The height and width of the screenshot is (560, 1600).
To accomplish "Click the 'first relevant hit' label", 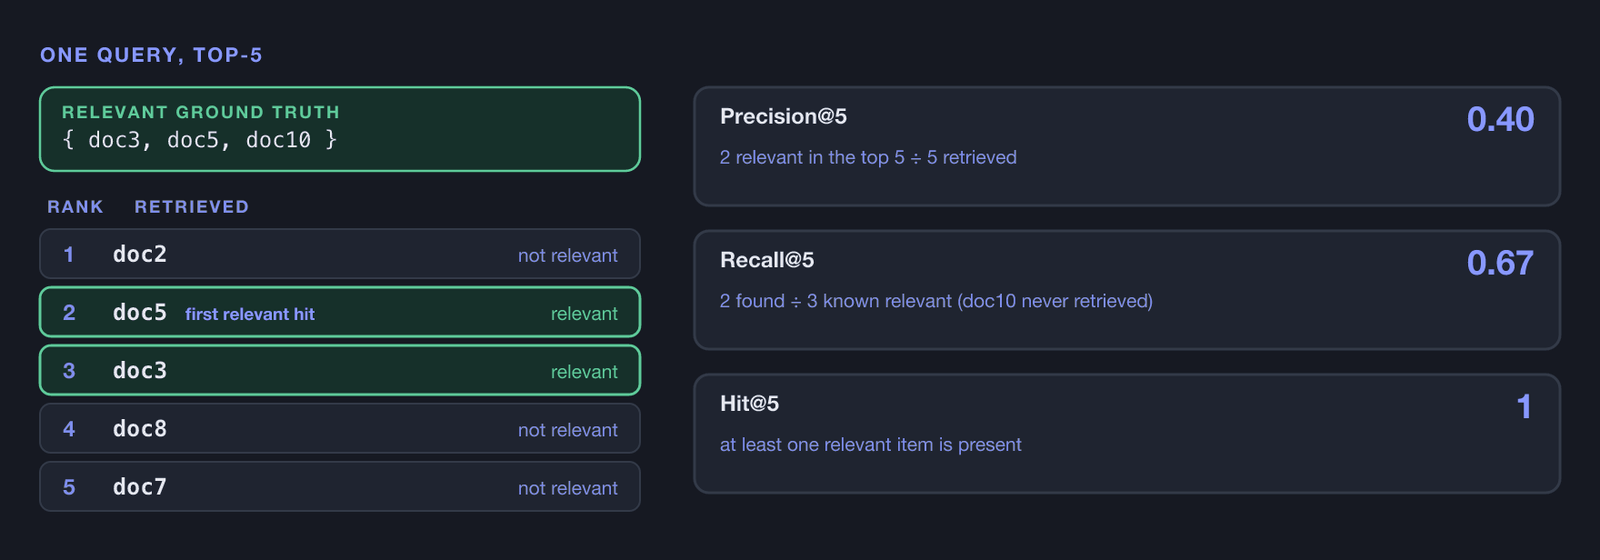I will coord(250,314).
